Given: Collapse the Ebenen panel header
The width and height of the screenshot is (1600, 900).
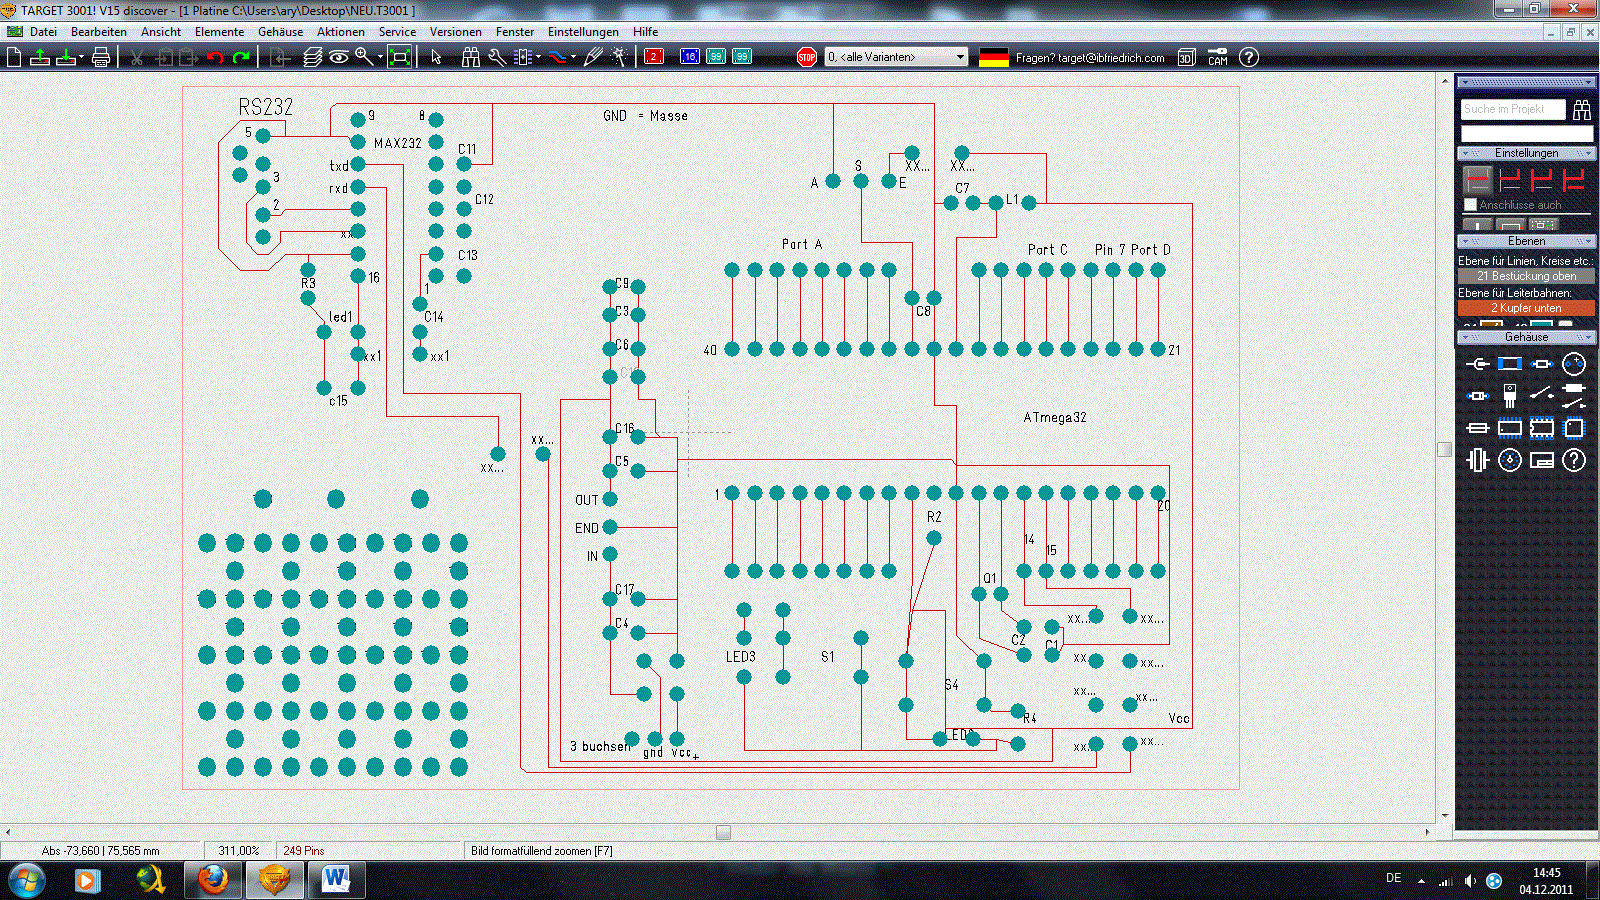Looking at the screenshot, I should [1526, 241].
